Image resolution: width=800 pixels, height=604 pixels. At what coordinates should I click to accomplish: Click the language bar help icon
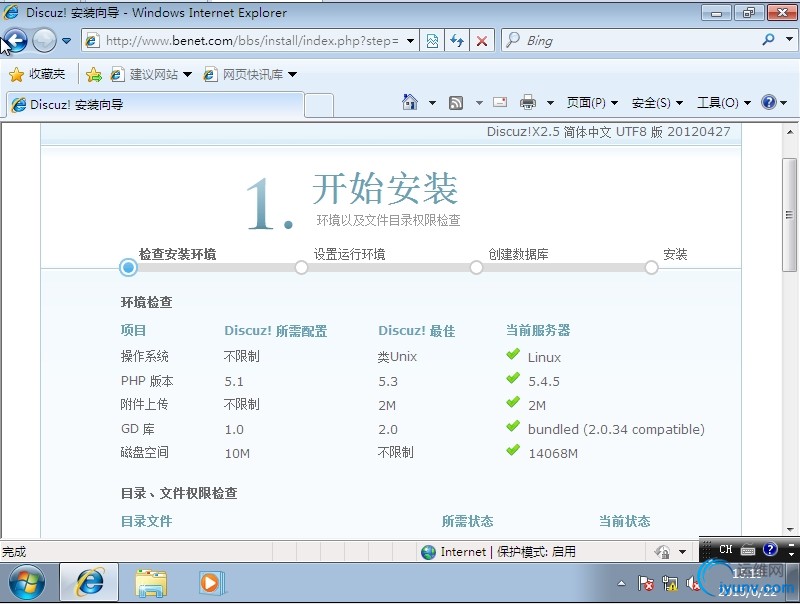pos(770,549)
